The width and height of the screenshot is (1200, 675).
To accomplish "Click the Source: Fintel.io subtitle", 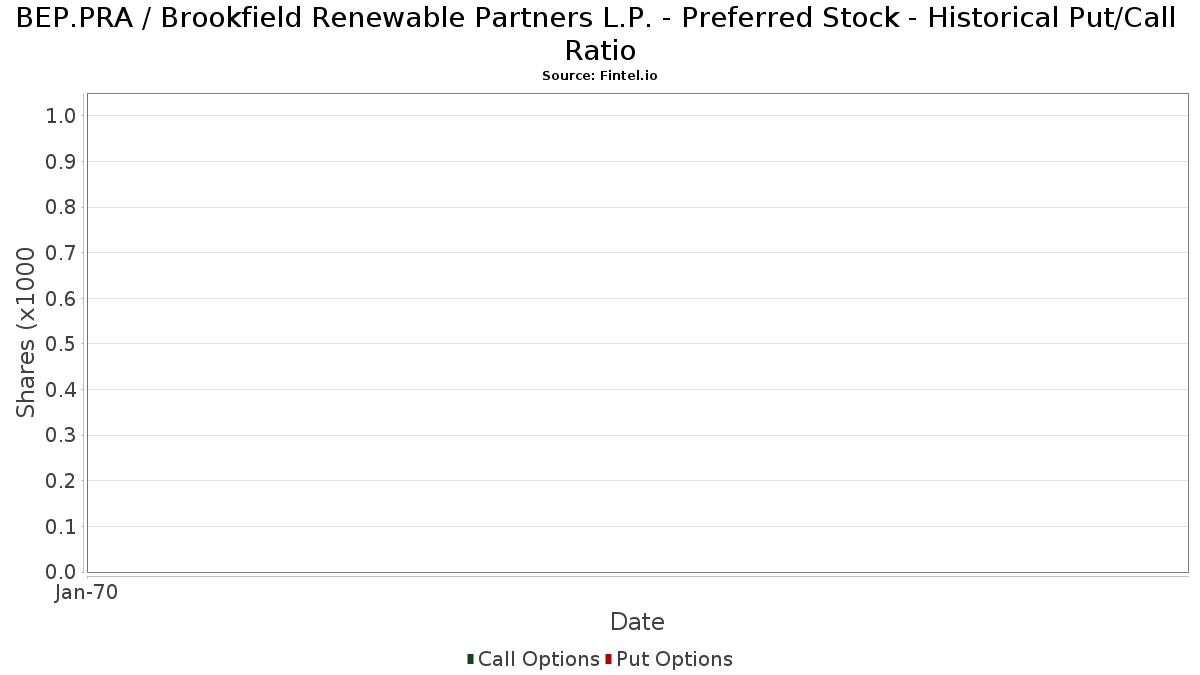I will 600,76.
